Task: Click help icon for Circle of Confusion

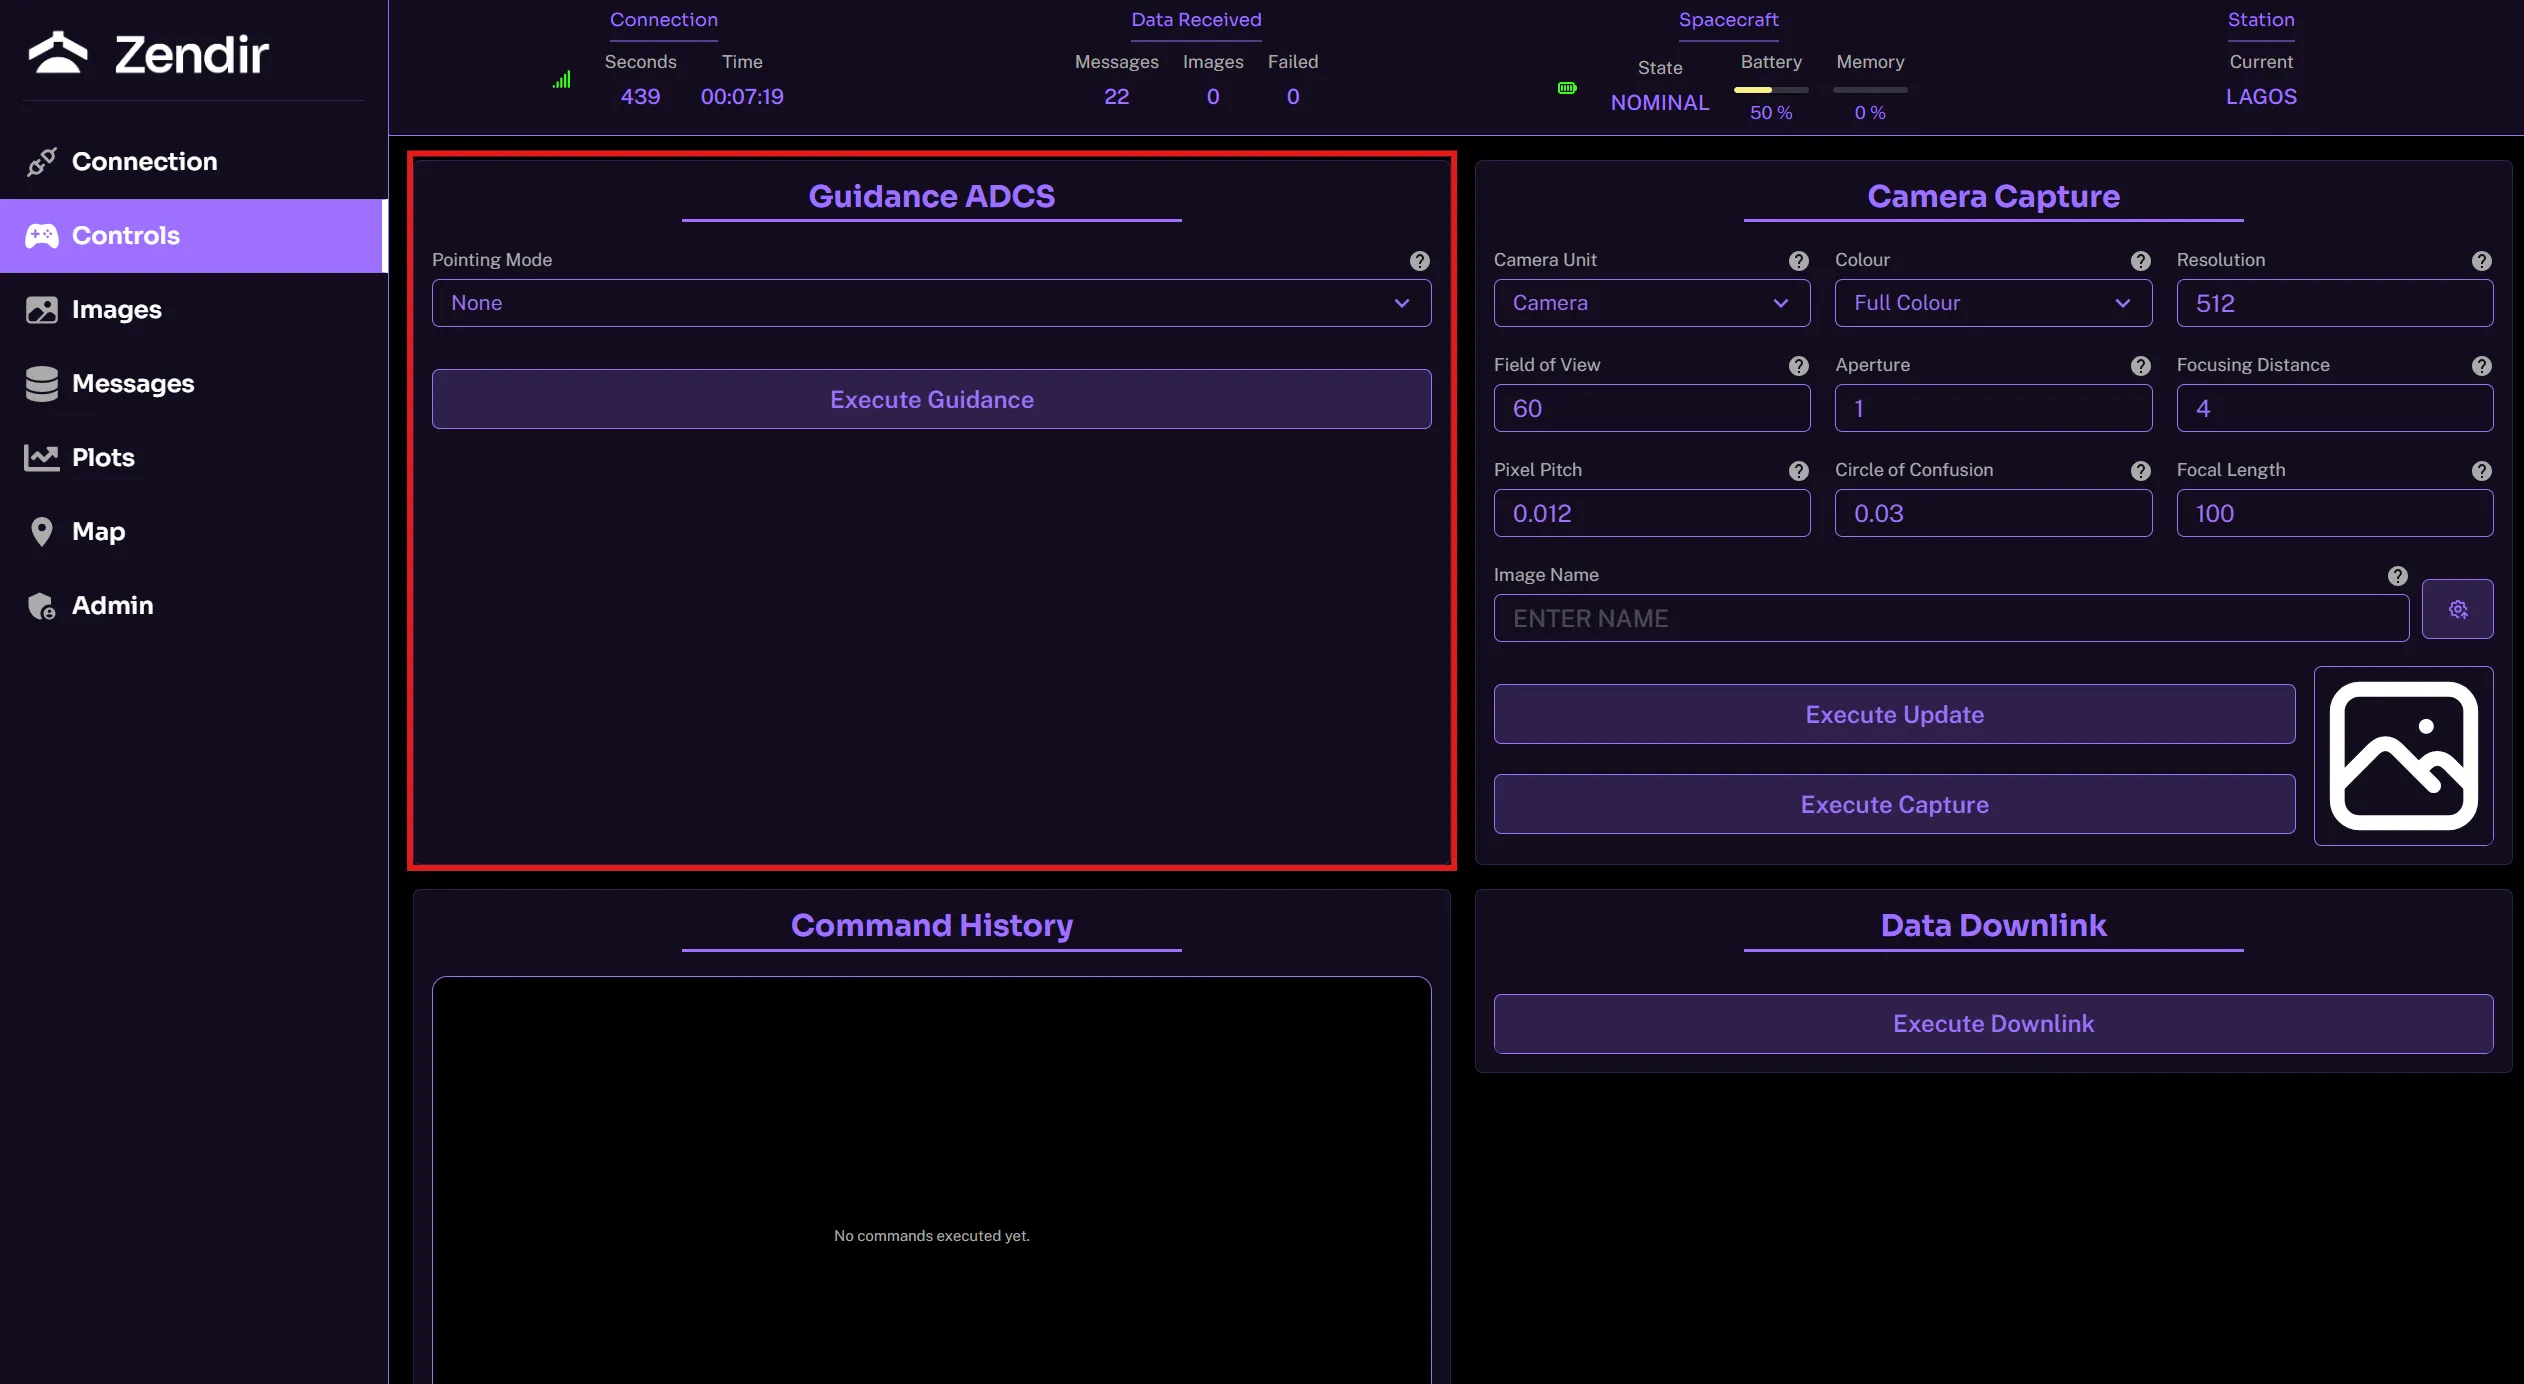Action: tap(2140, 471)
